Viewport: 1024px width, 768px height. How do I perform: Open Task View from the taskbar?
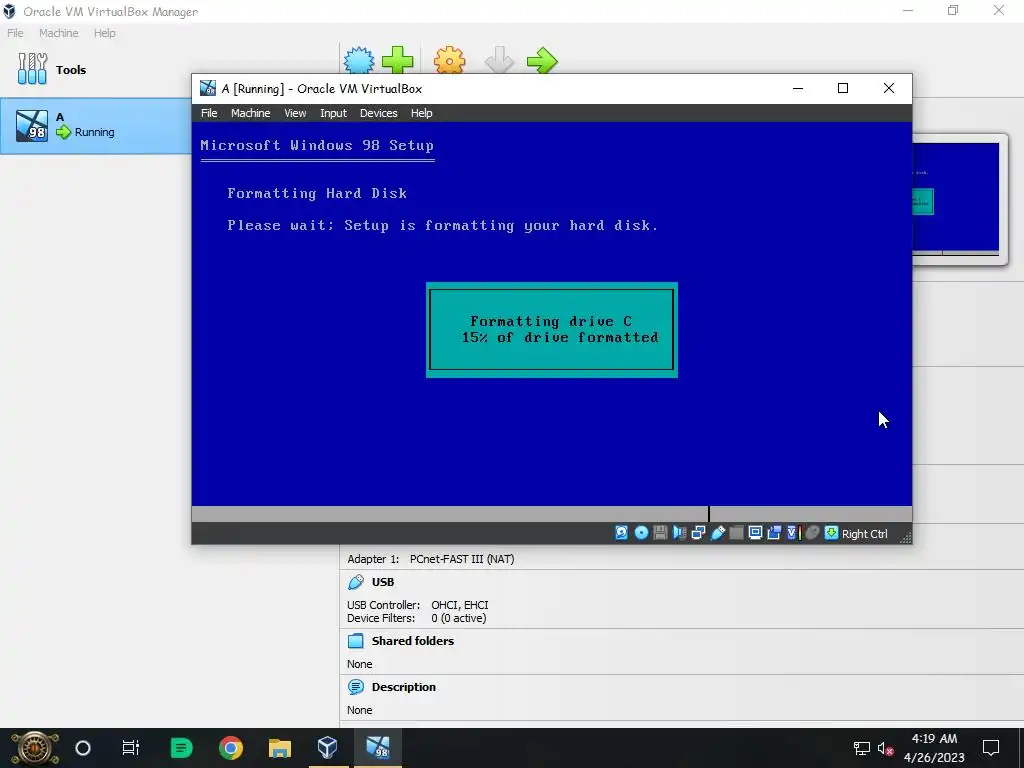point(131,748)
